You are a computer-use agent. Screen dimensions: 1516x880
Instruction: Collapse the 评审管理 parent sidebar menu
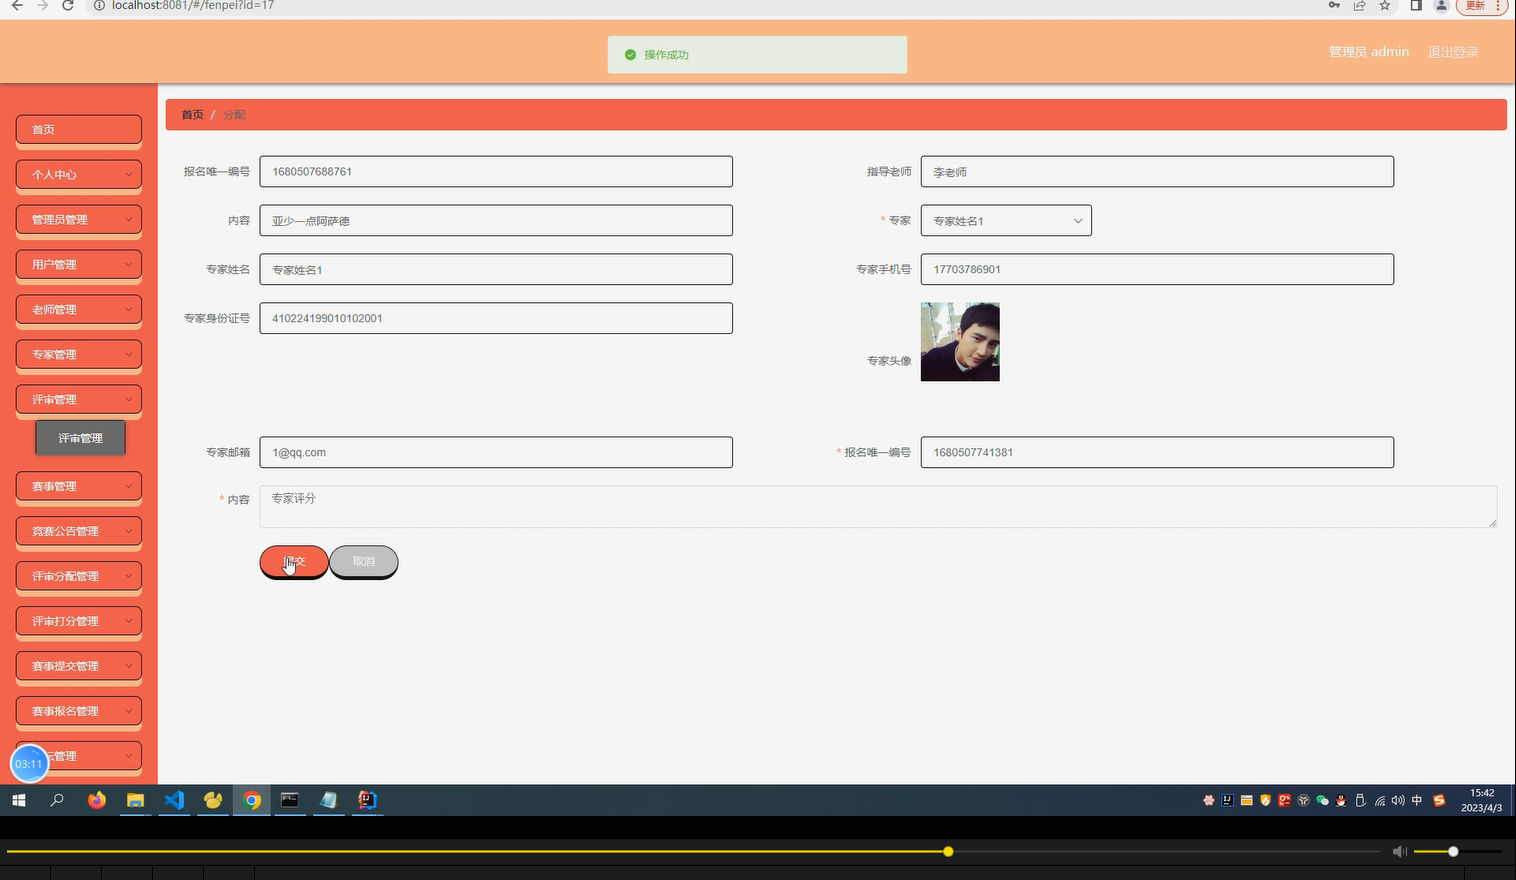79,399
